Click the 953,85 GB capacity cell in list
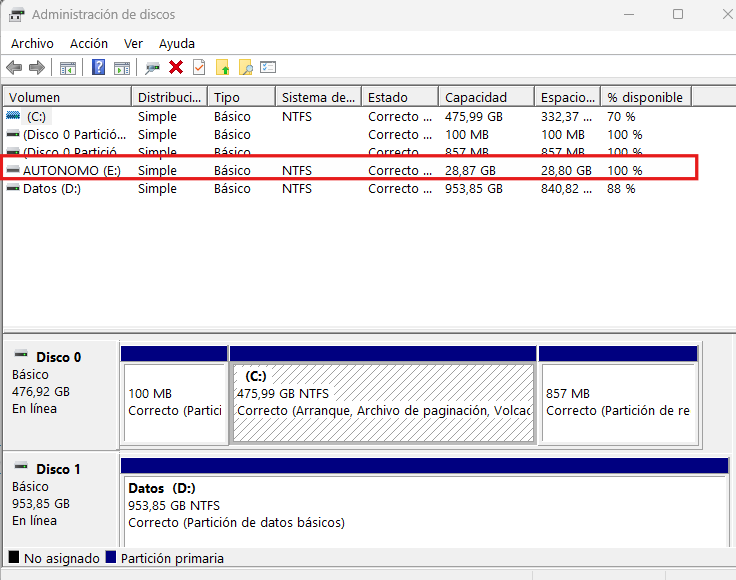The height and width of the screenshot is (580, 736). 474,189
